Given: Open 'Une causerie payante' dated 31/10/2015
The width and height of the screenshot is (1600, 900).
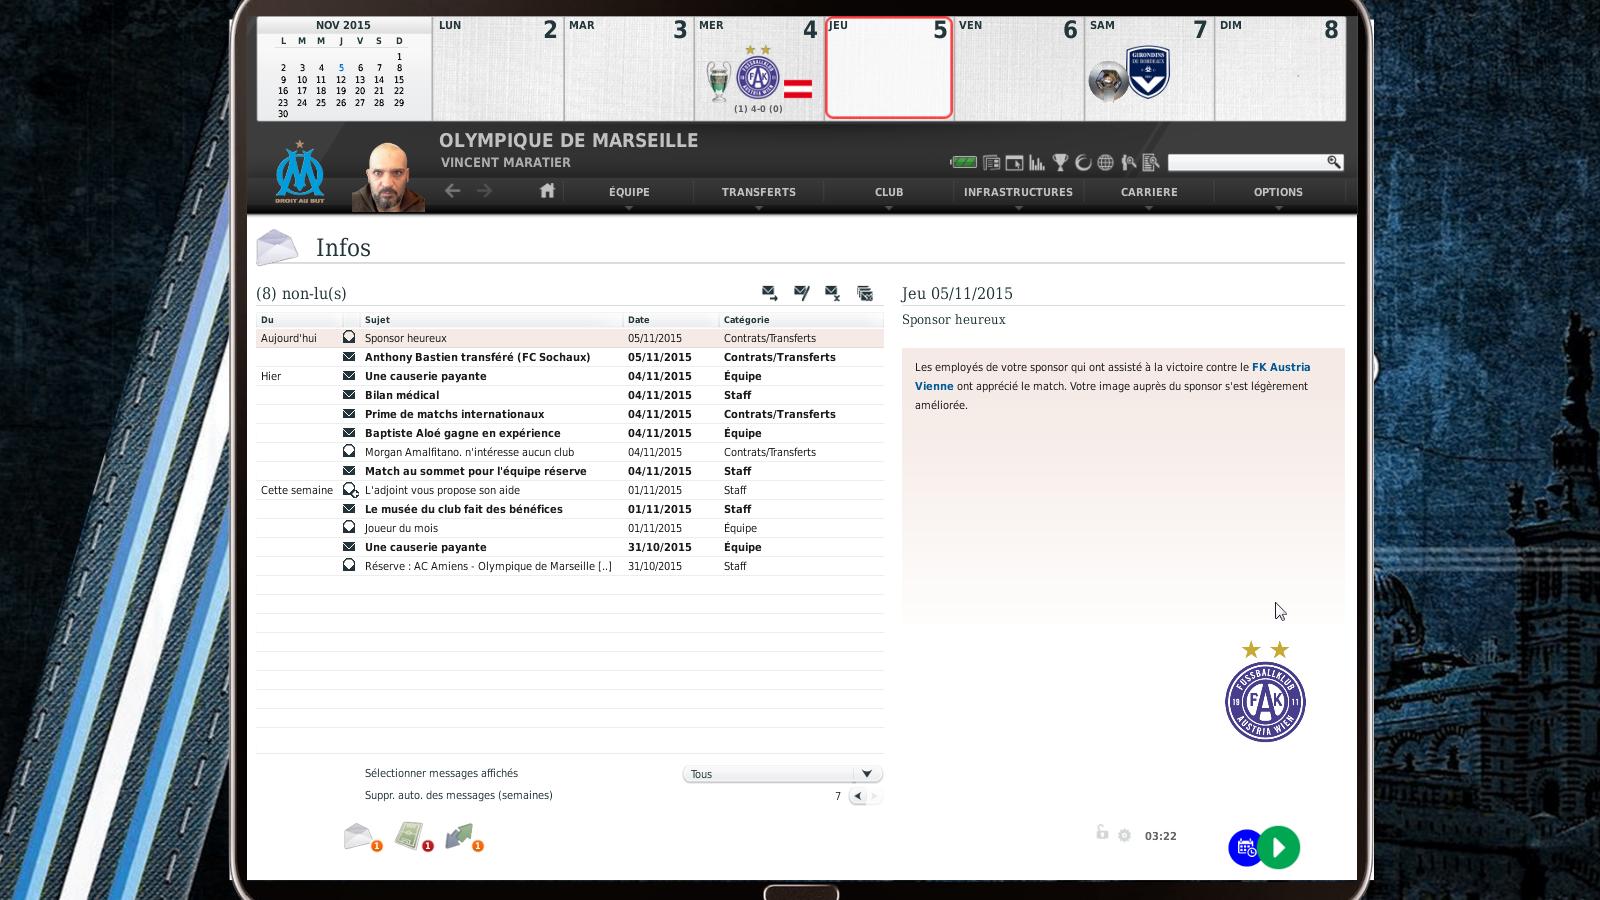Looking at the screenshot, I should click(570, 547).
